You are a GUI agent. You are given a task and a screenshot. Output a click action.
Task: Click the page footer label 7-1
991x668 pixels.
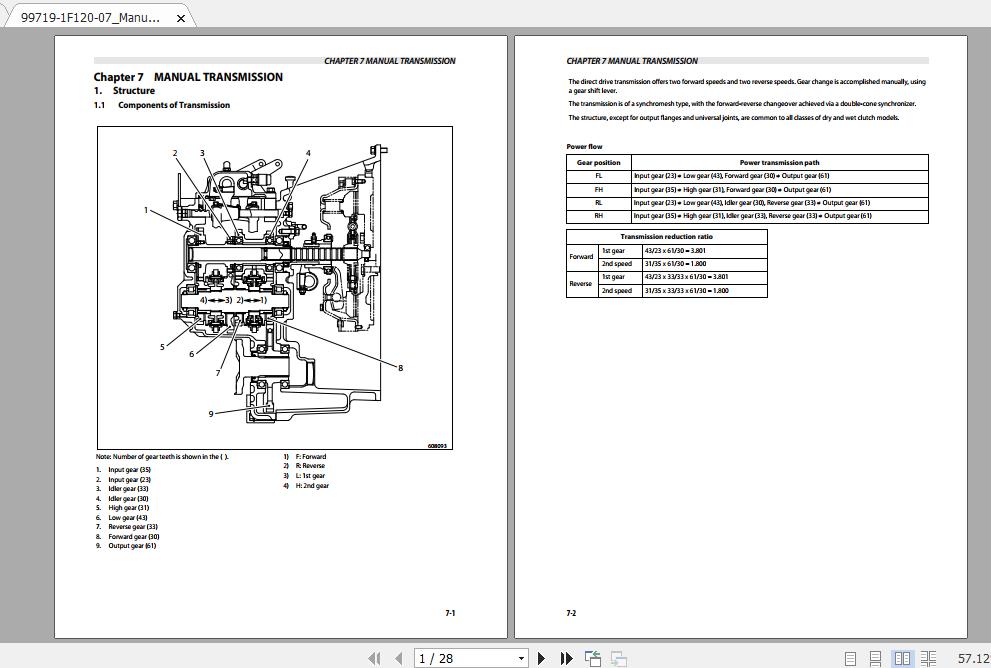pos(449,613)
